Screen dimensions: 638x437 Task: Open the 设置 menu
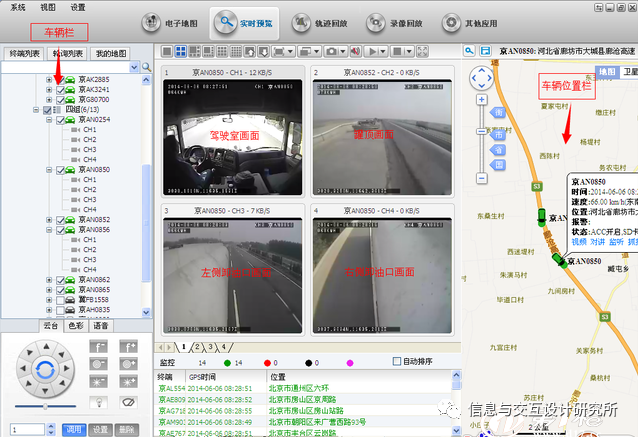[78, 7]
